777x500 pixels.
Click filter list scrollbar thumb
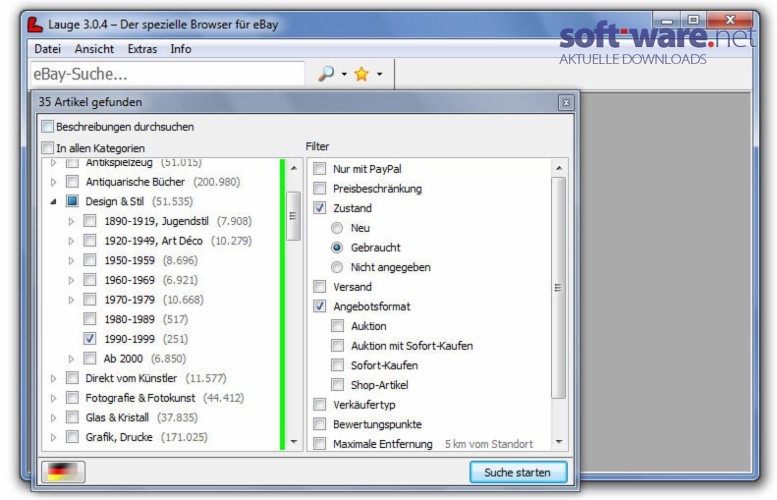[558, 288]
